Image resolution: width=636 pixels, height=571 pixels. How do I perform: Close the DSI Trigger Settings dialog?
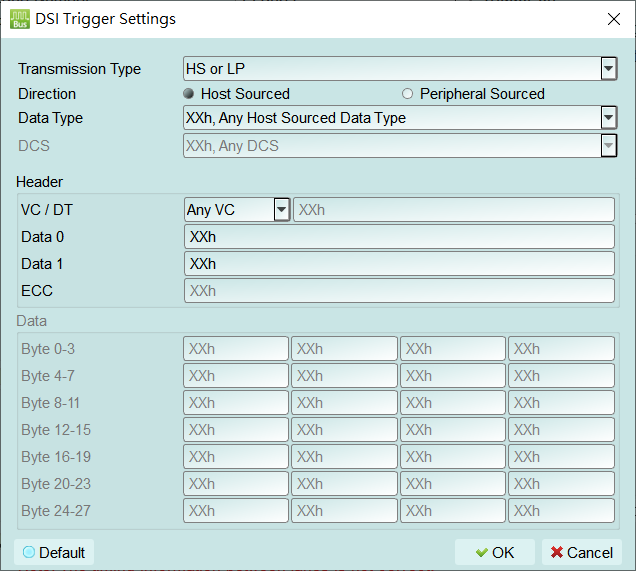tap(614, 19)
